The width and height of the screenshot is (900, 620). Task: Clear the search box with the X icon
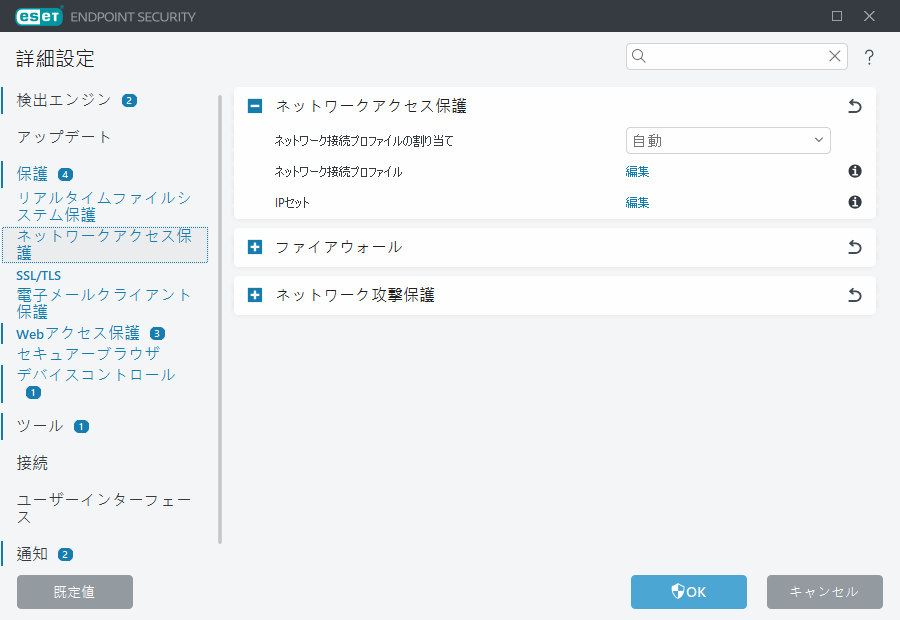coord(835,57)
